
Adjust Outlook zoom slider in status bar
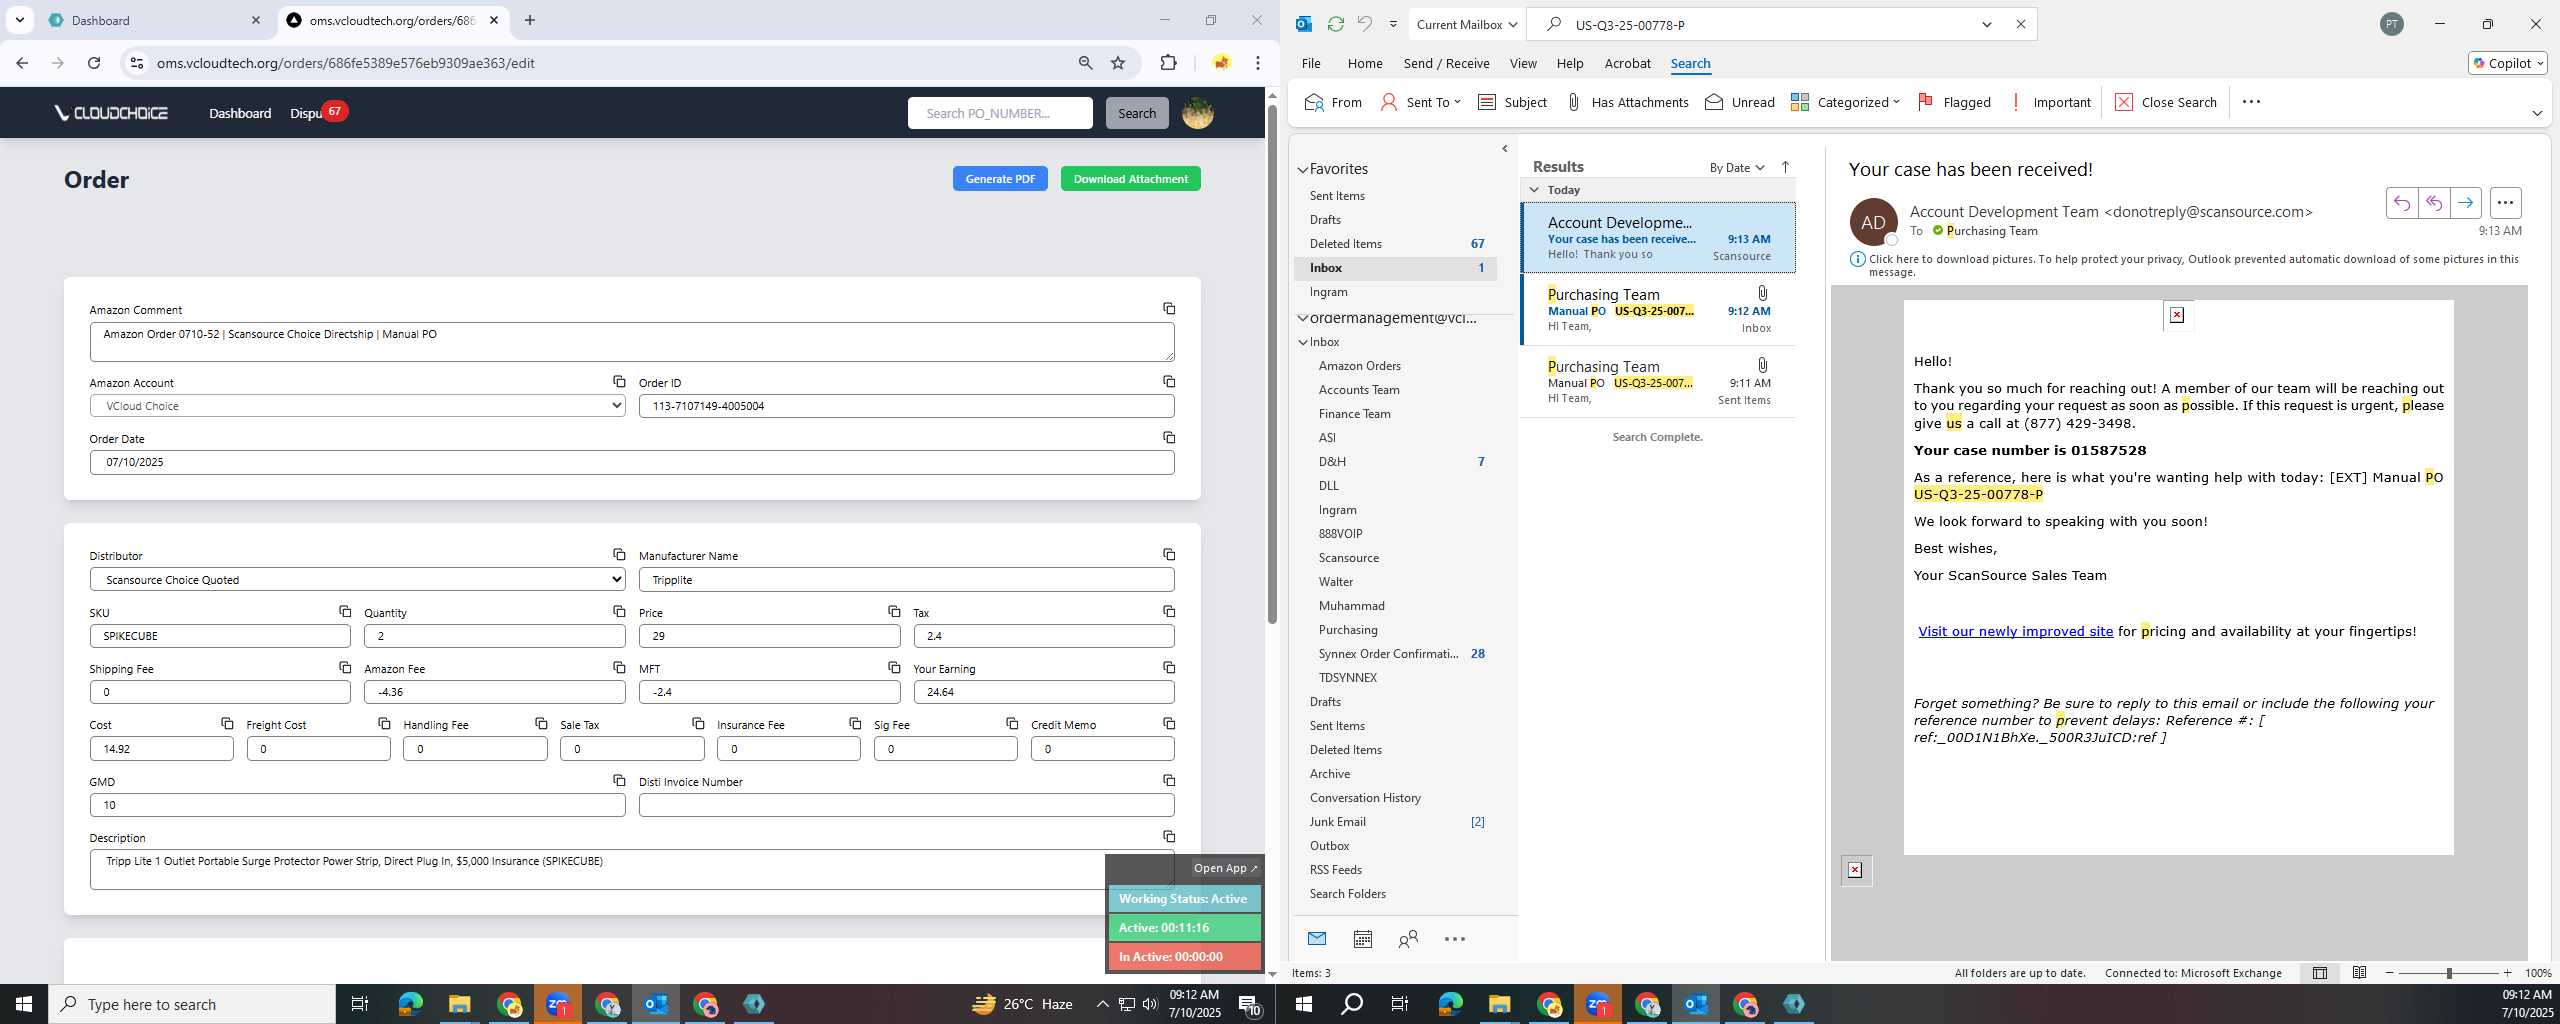click(x=2449, y=973)
